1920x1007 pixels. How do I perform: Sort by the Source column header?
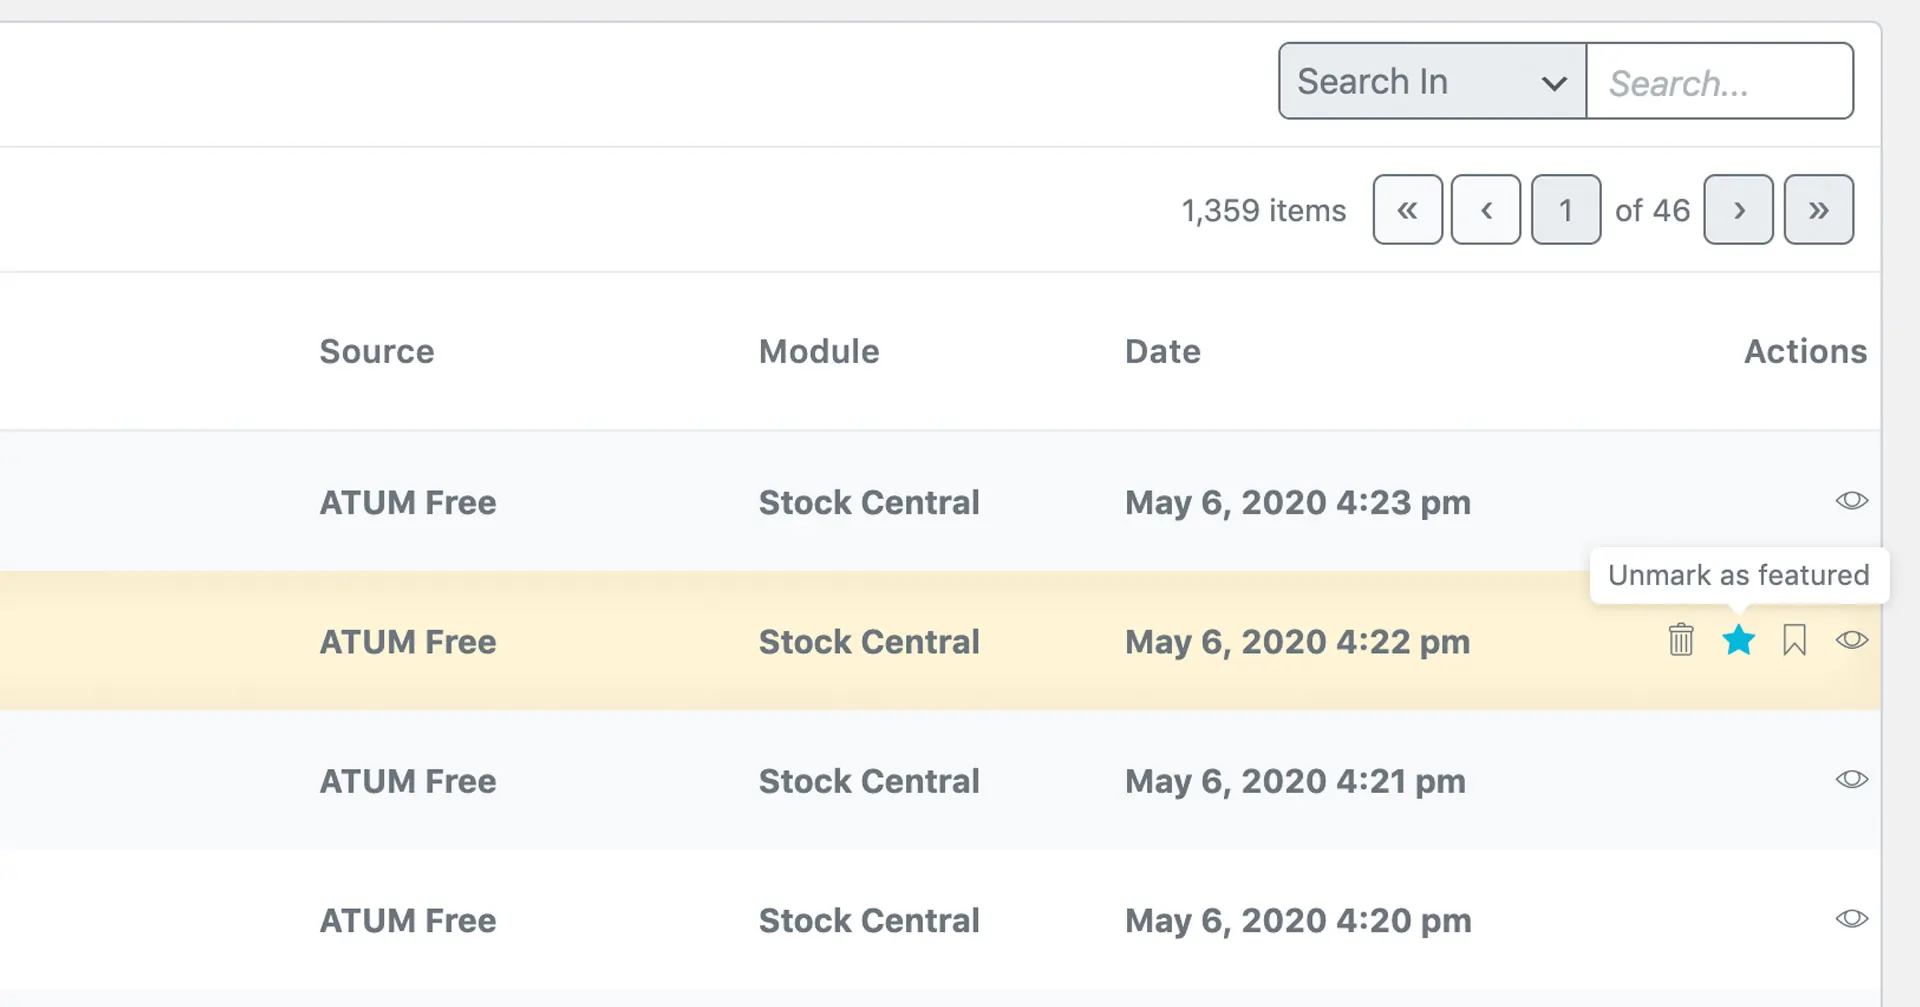point(377,351)
